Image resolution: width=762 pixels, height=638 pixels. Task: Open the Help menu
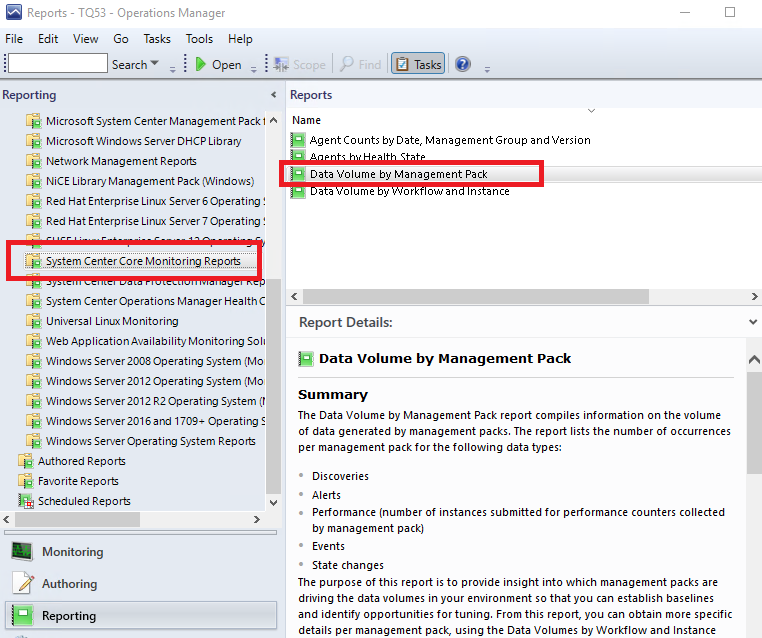240,39
